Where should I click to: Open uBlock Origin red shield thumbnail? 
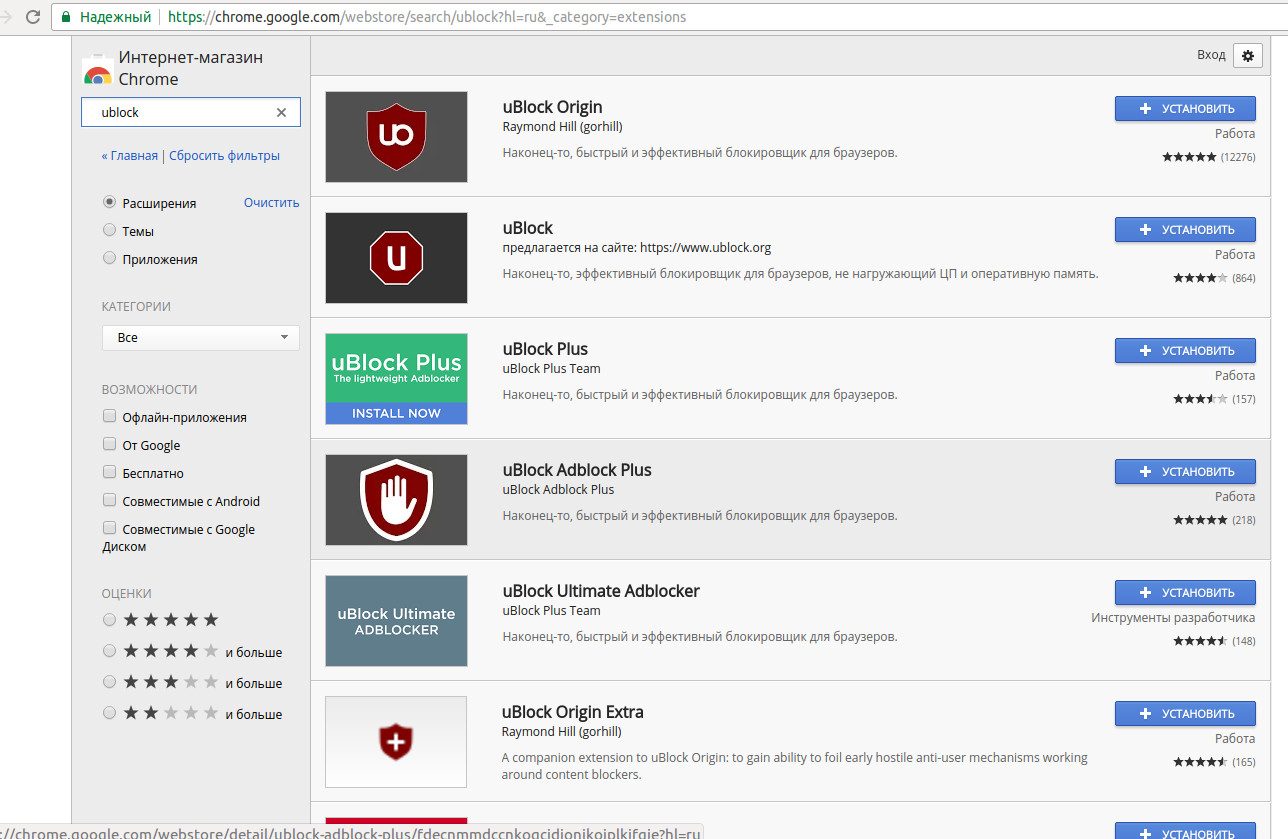[x=396, y=137]
